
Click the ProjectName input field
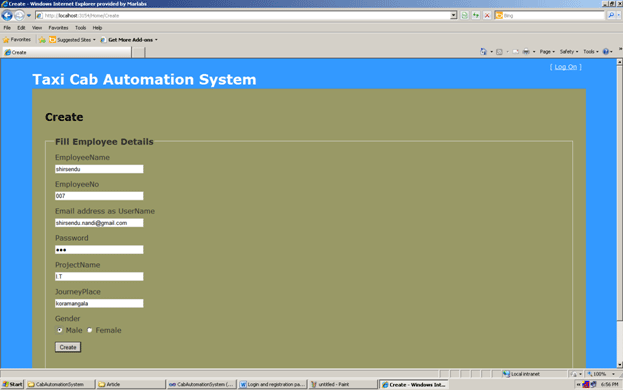click(99, 276)
